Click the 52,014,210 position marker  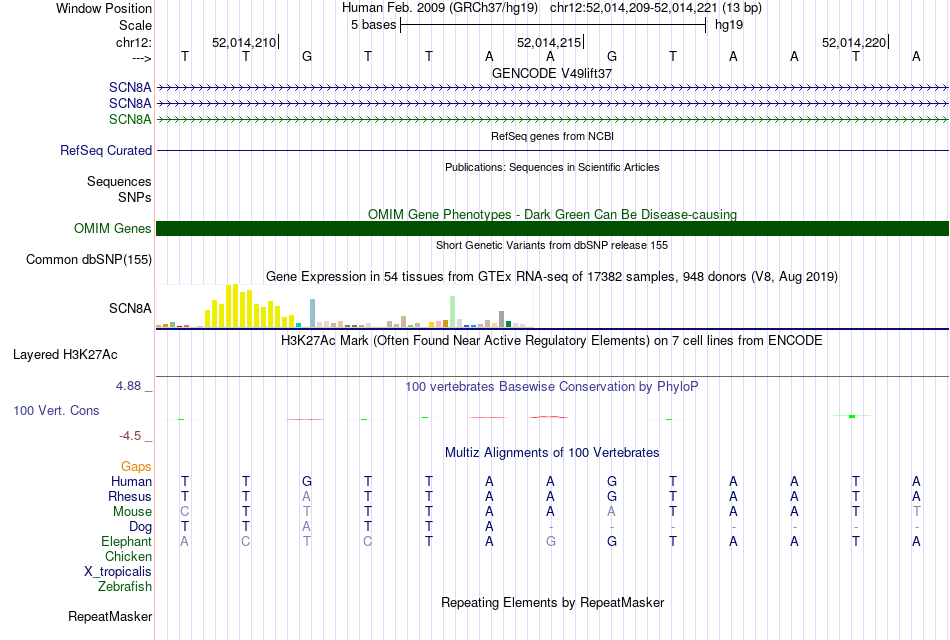pyautogui.click(x=245, y=42)
